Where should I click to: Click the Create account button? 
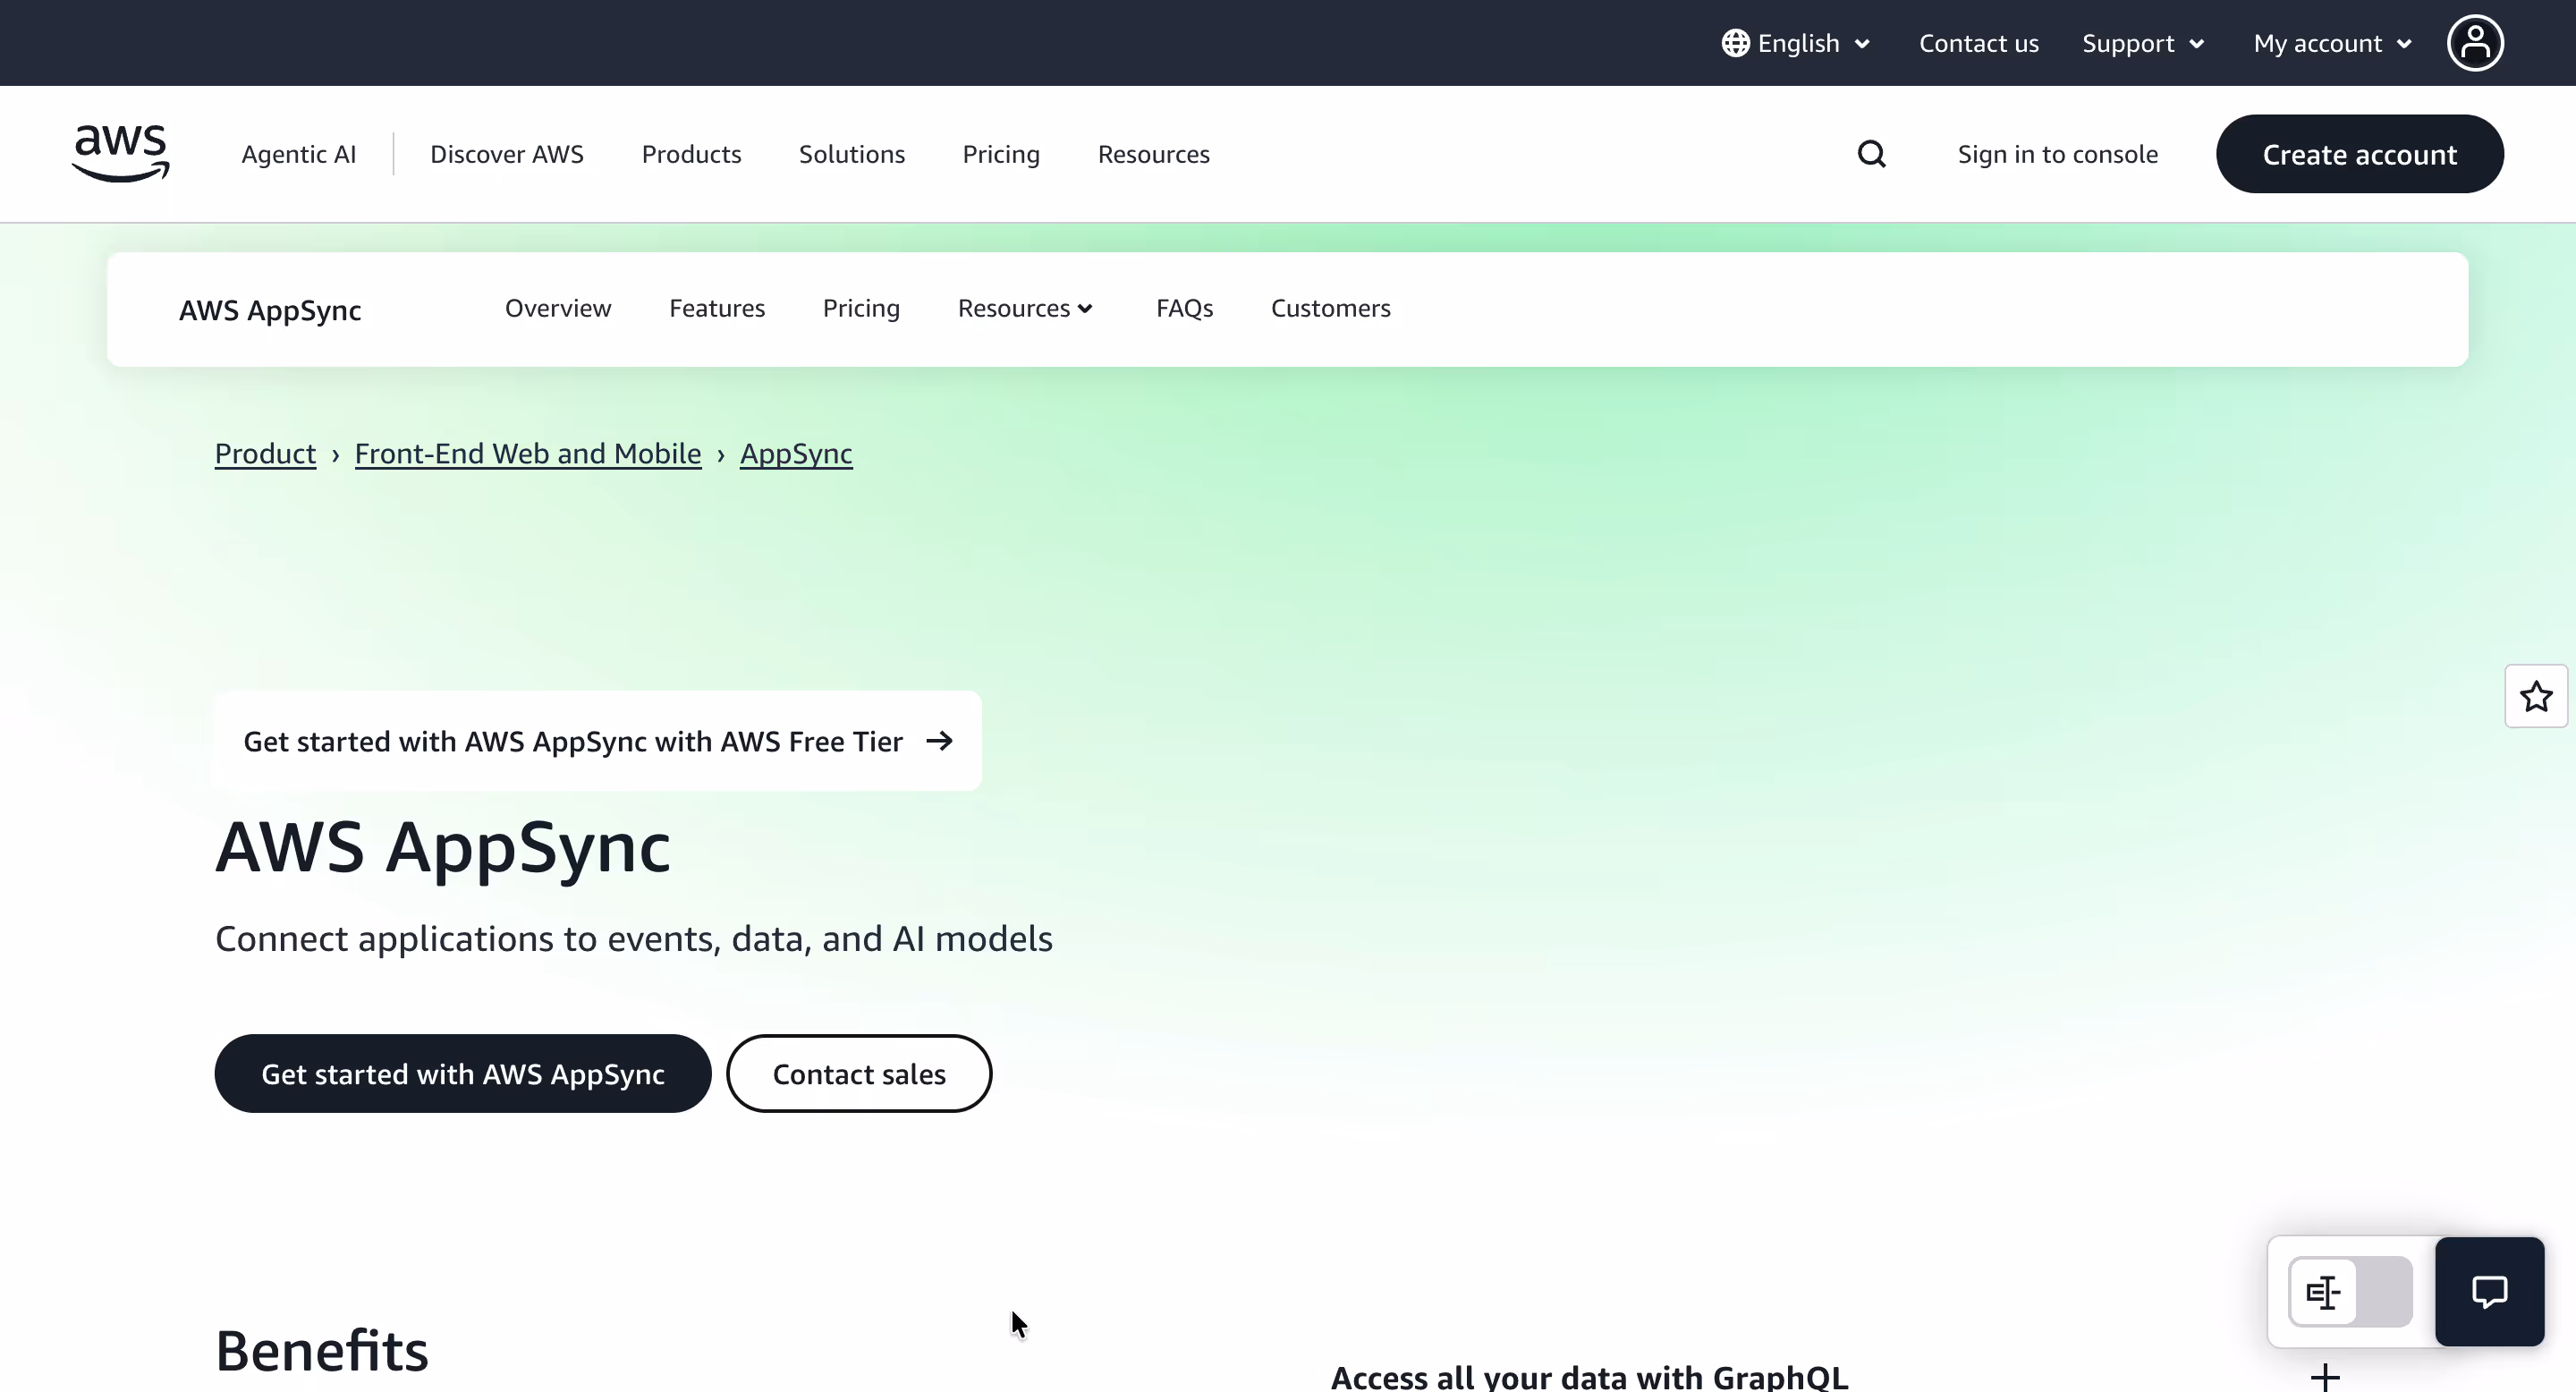point(2360,153)
